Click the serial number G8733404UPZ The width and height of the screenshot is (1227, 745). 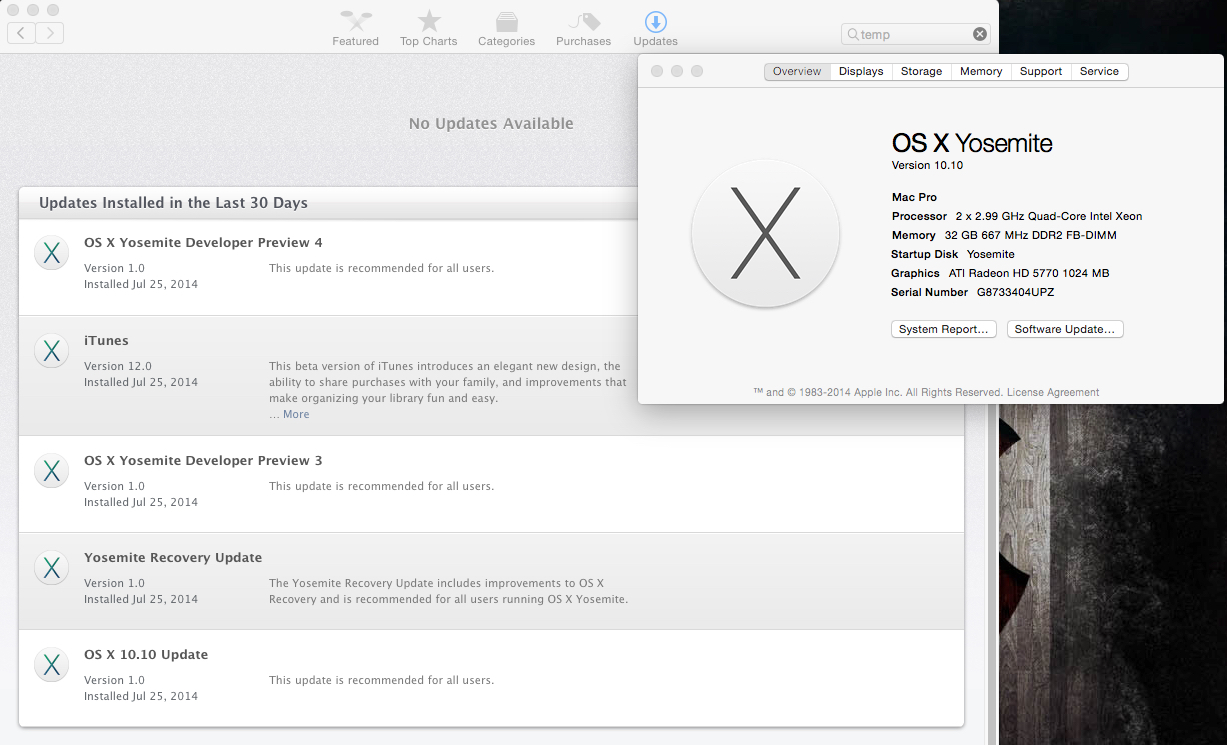(x=1015, y=292)
